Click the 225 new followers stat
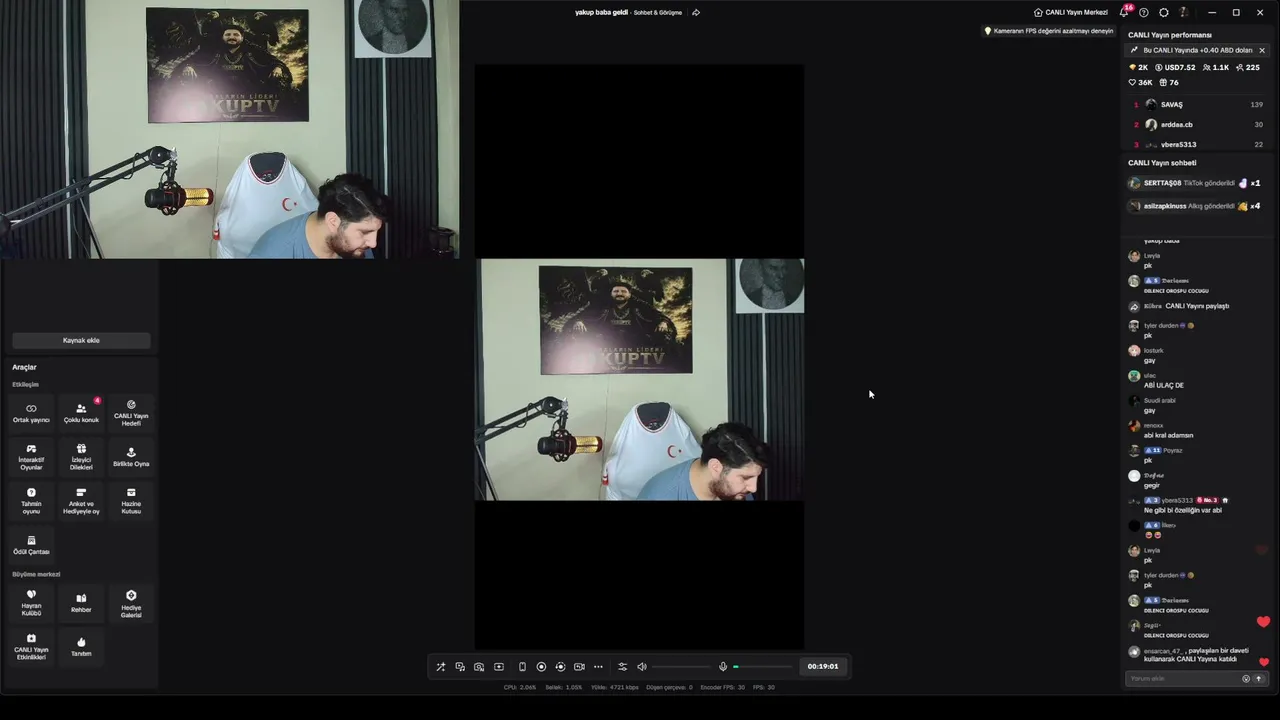This screenshot has width=1280, height=720. point(1248,67)
